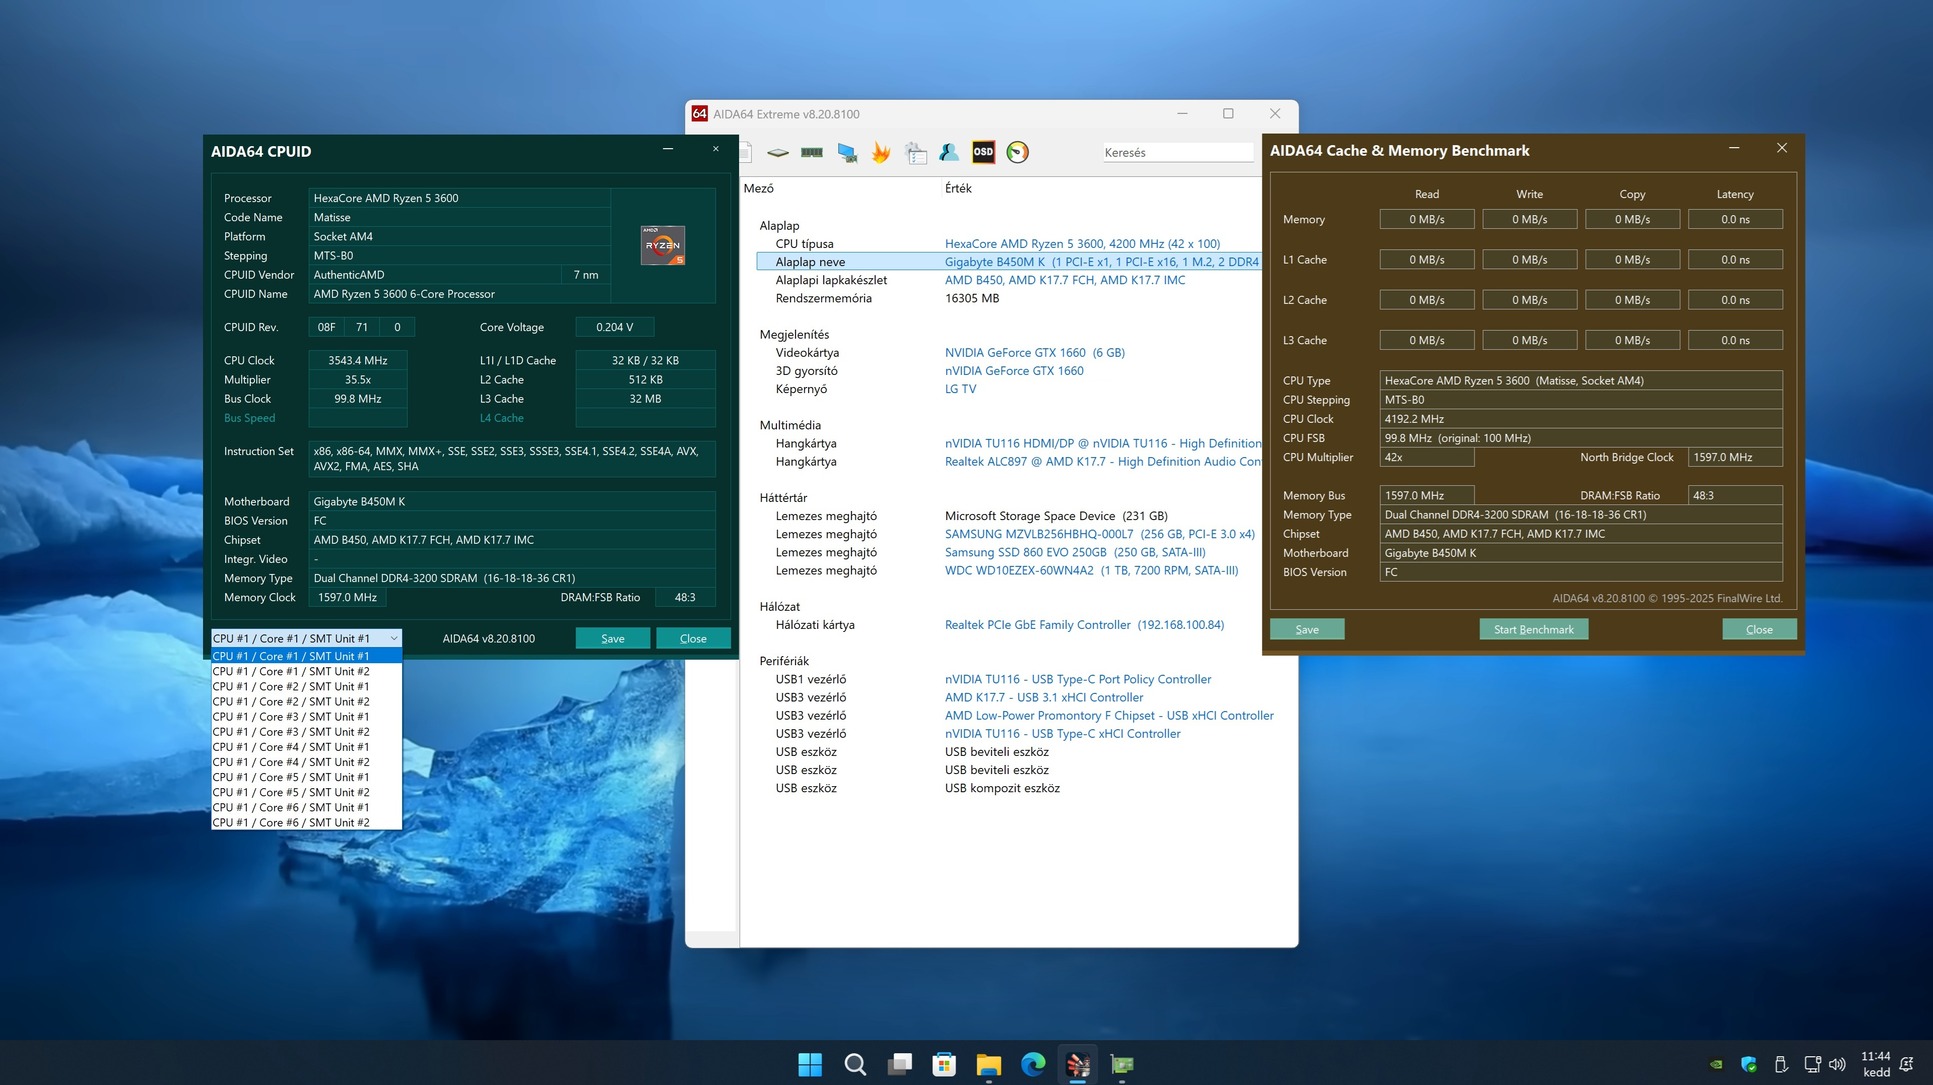Open the OSD panel icon
1933x1085 pixels.
point(983,152)
